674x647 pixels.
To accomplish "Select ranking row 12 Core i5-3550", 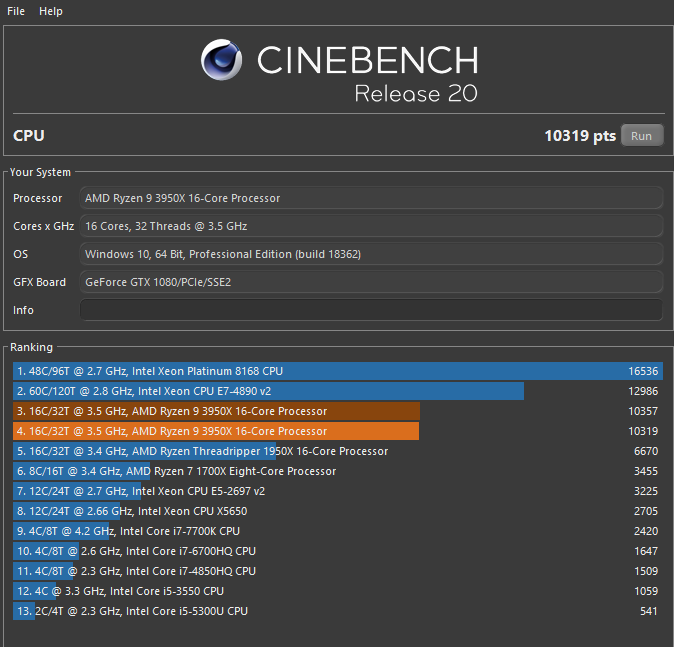I will click(337, 591).
